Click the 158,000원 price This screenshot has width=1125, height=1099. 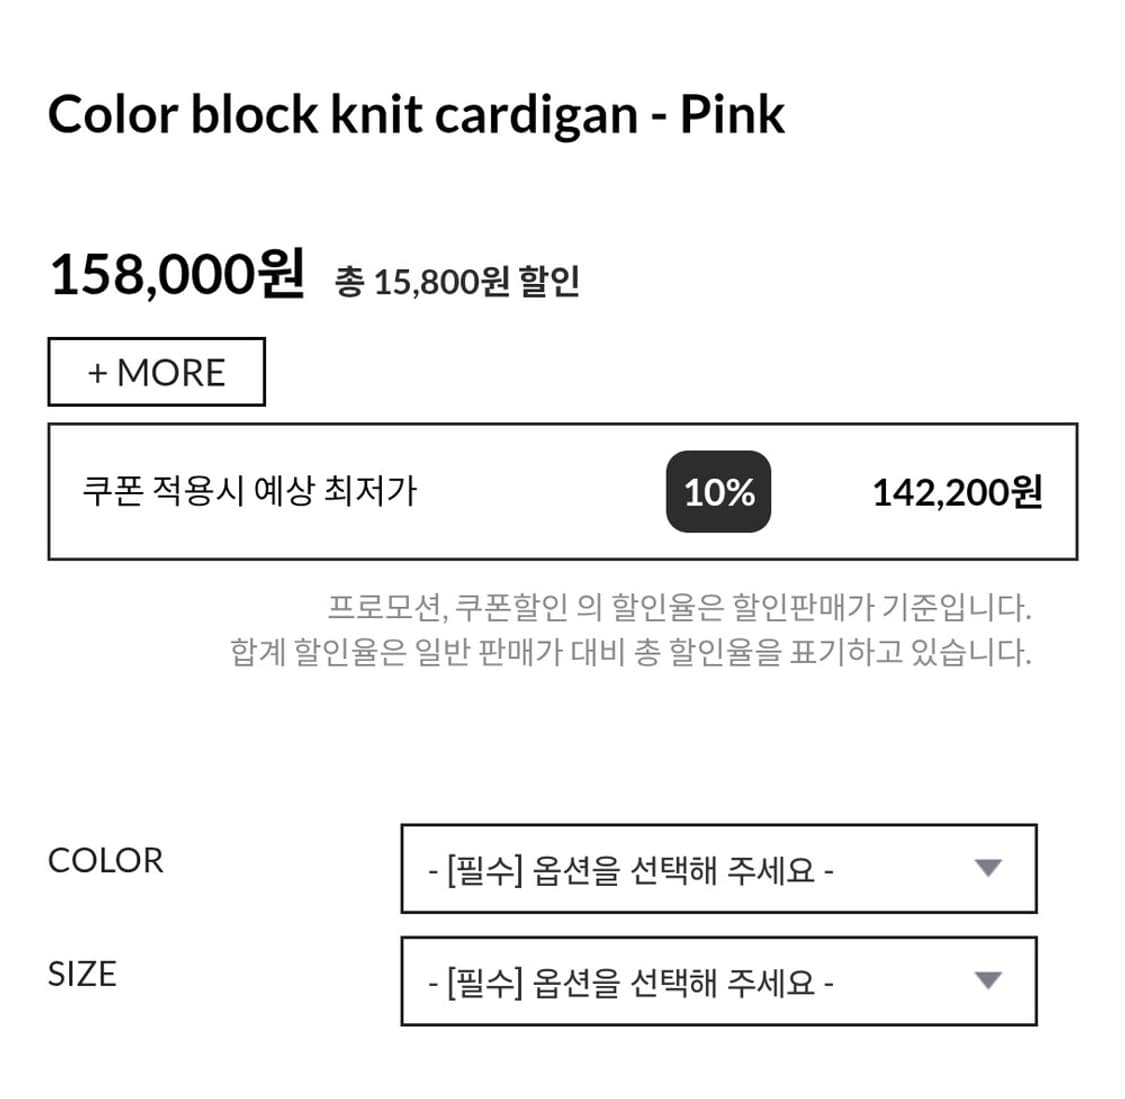pyautogui.click(x=177, y=273)
